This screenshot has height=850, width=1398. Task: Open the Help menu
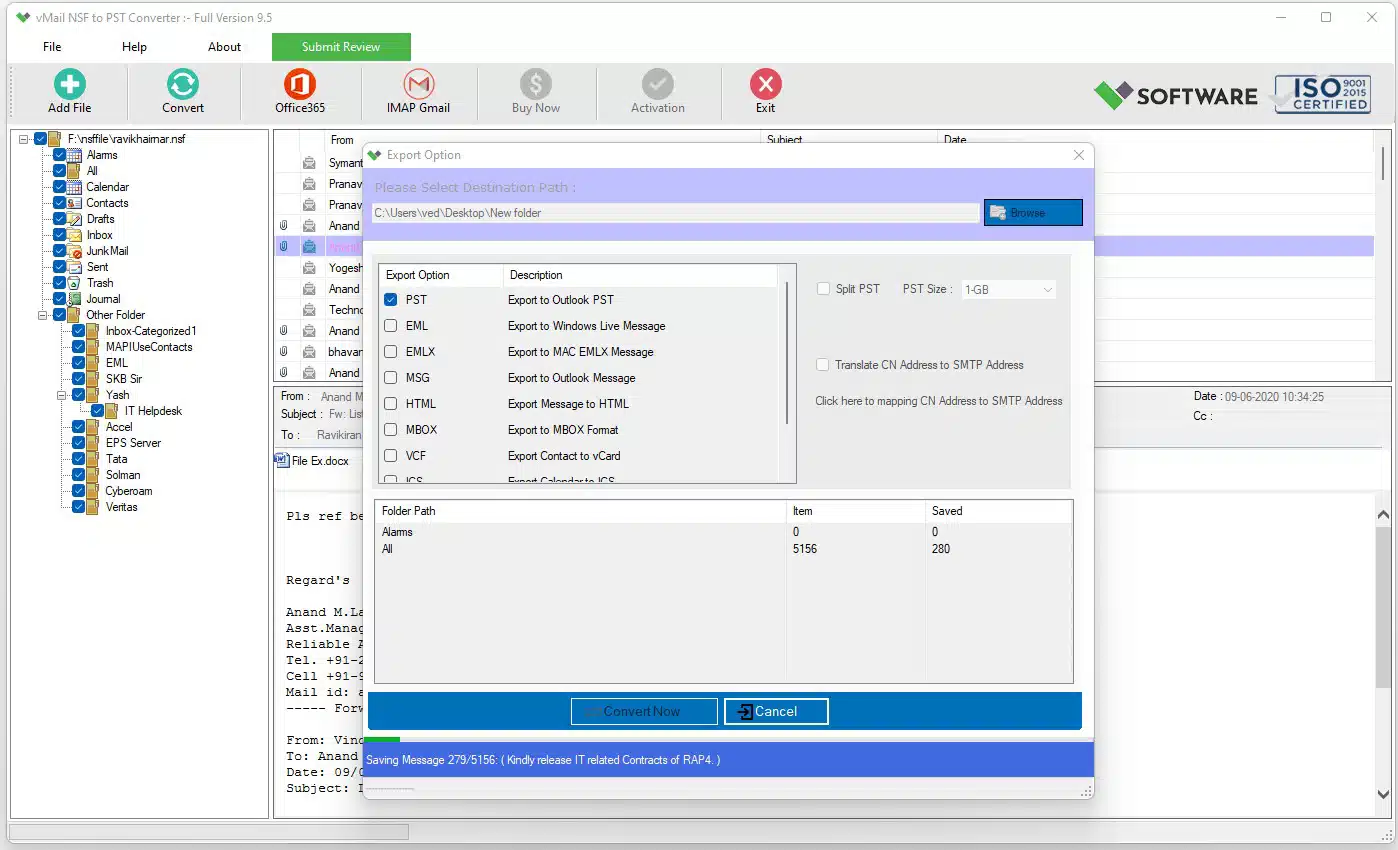coord(134,46)
